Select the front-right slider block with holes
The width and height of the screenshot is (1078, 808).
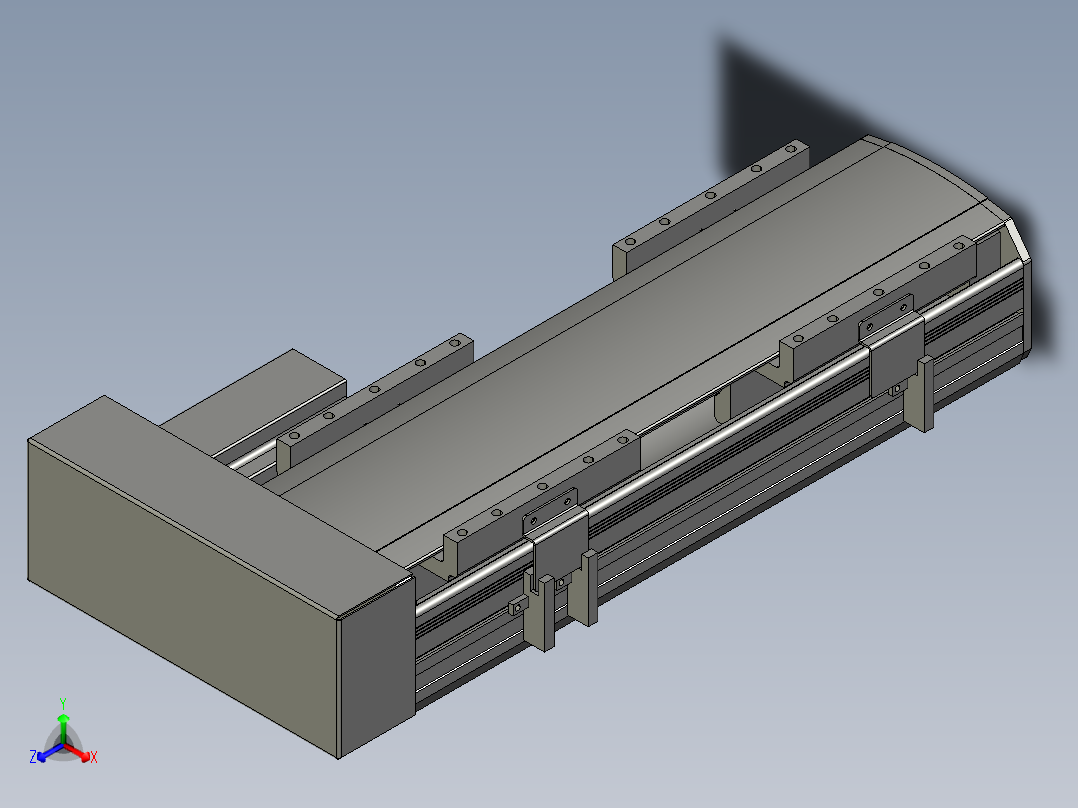coord(878,307)
